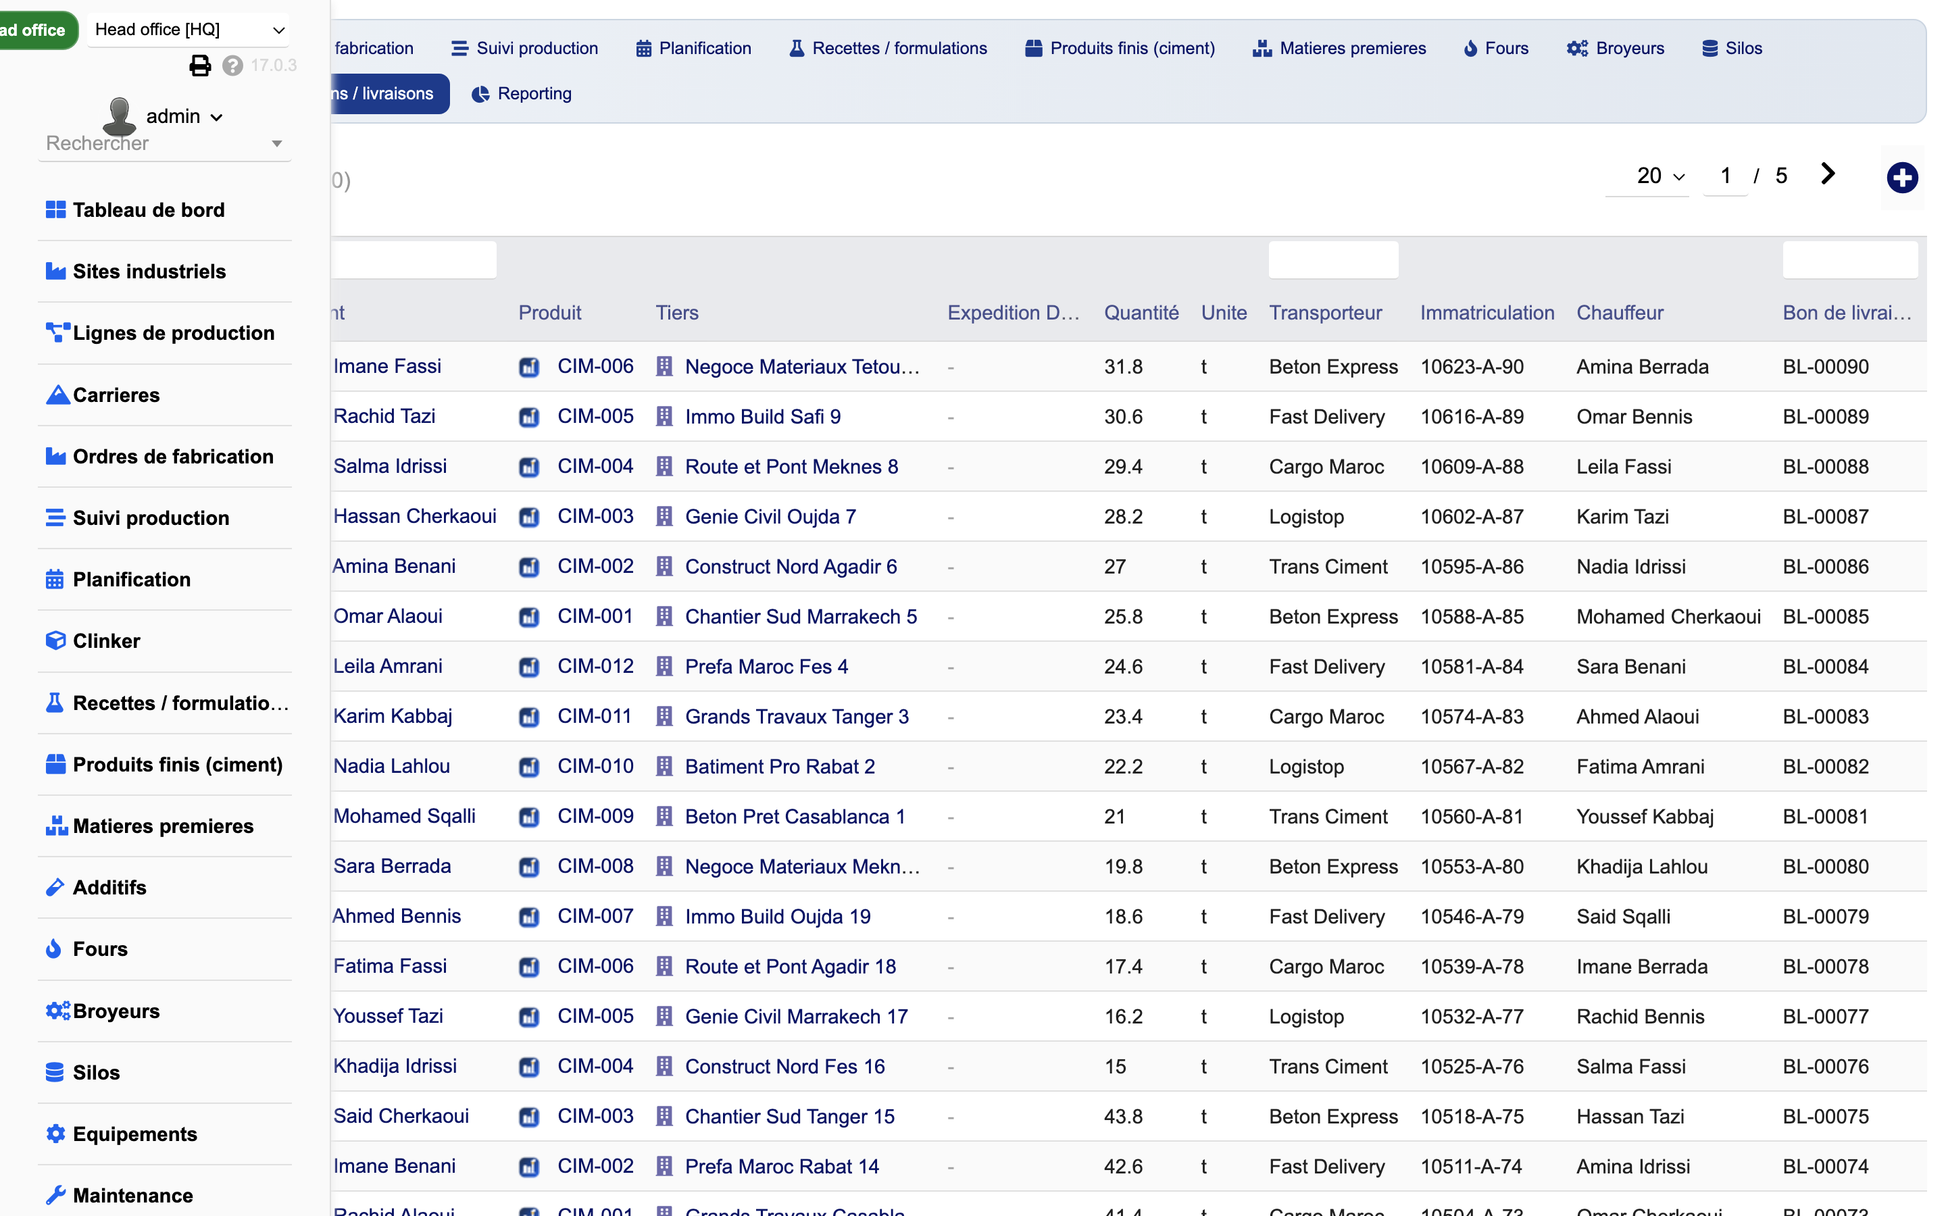1946x1216 pixels.
Task: Open Route et Pont Agadir 18 link
Action: (790, 966)
